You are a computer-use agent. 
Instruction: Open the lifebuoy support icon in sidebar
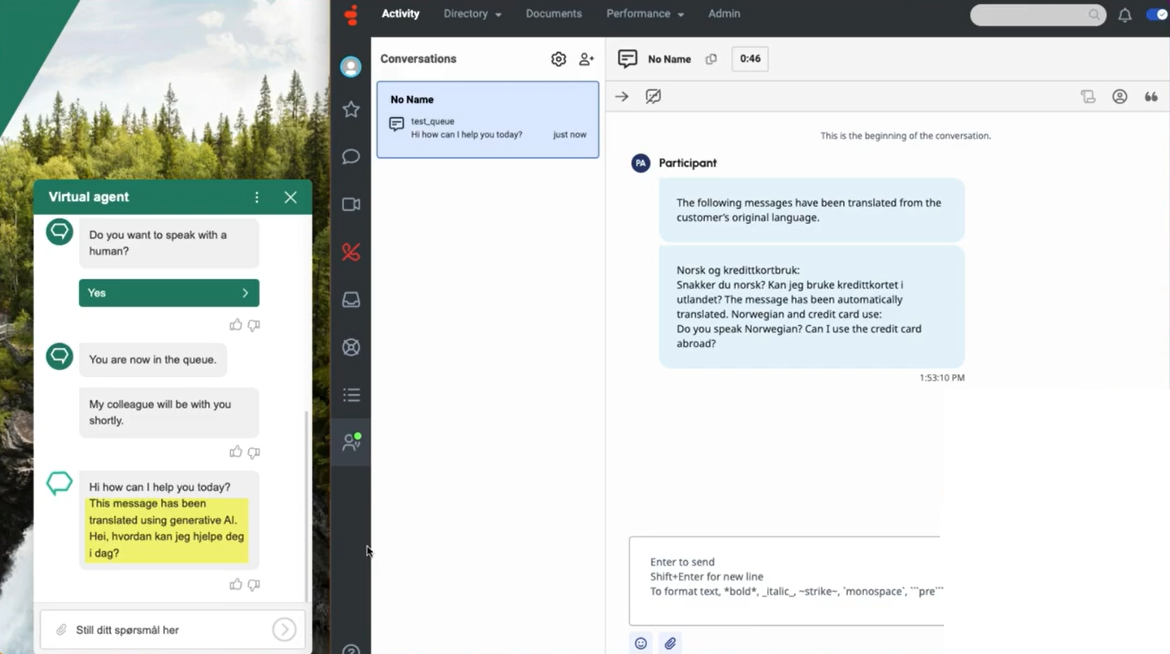coord(351,347)
